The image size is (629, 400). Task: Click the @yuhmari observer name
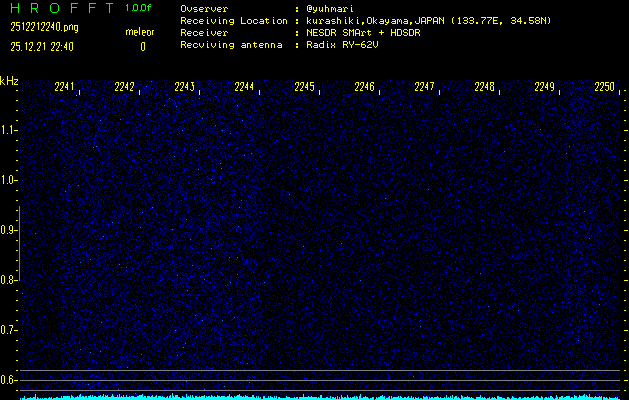331,8
